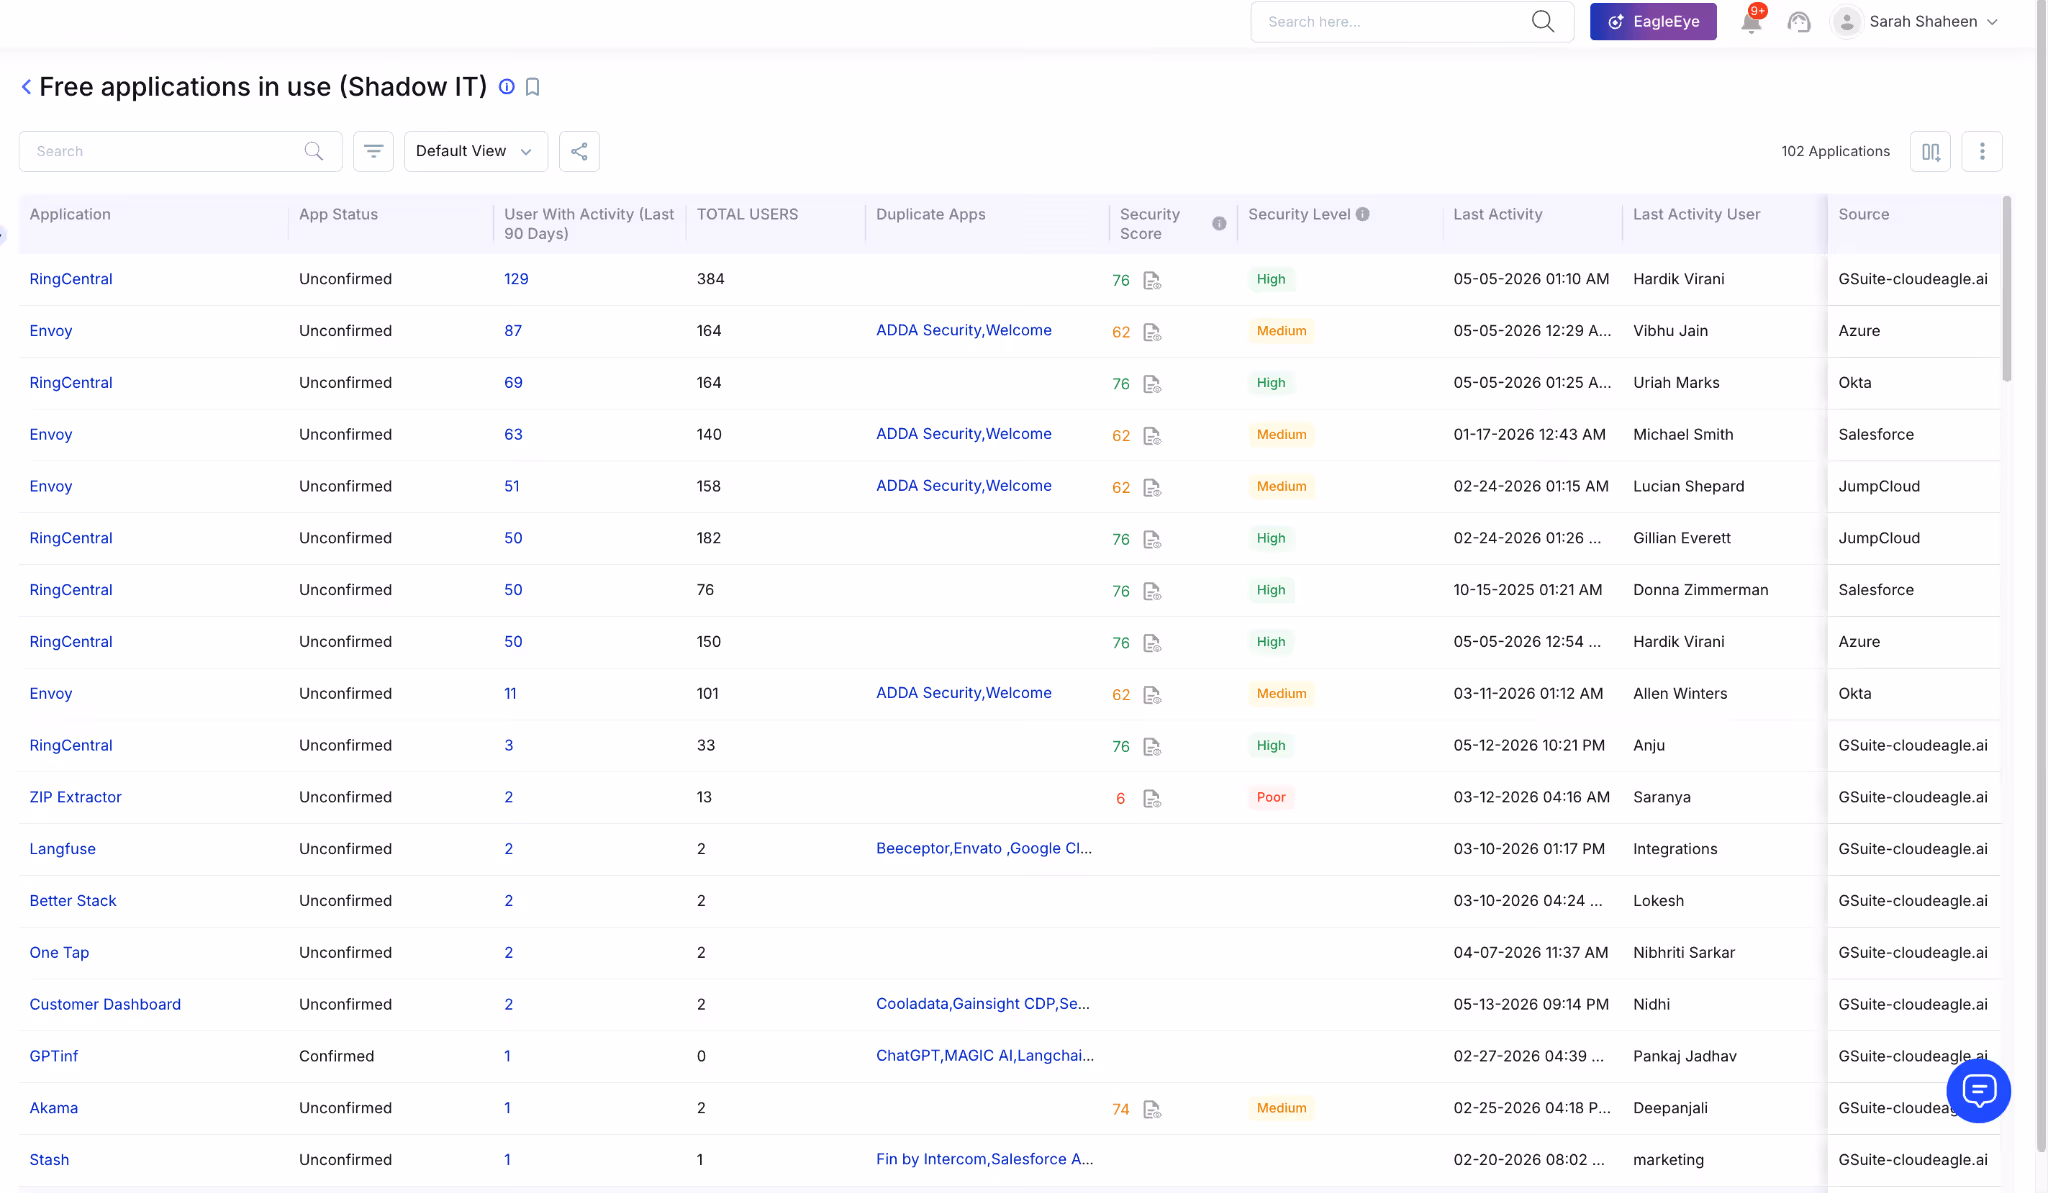The image size is (2048, 1193).
Task: Sort by Last Activity column header
Action: click(1498, 214)
